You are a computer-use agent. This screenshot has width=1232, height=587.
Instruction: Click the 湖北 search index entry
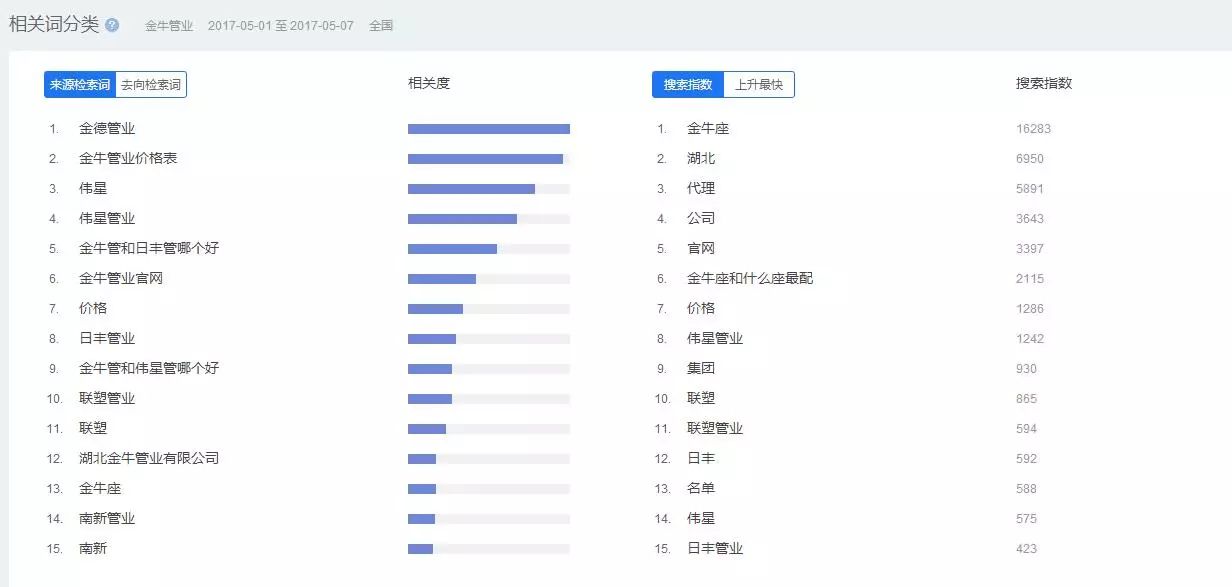pos(701,159)
